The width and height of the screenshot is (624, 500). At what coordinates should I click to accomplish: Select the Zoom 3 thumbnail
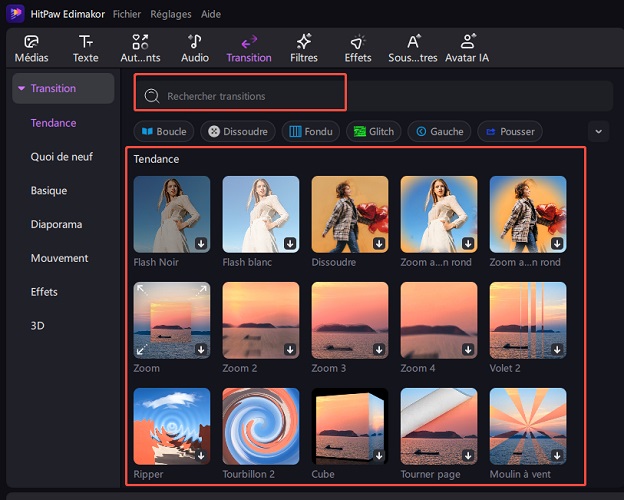[350, 320]
